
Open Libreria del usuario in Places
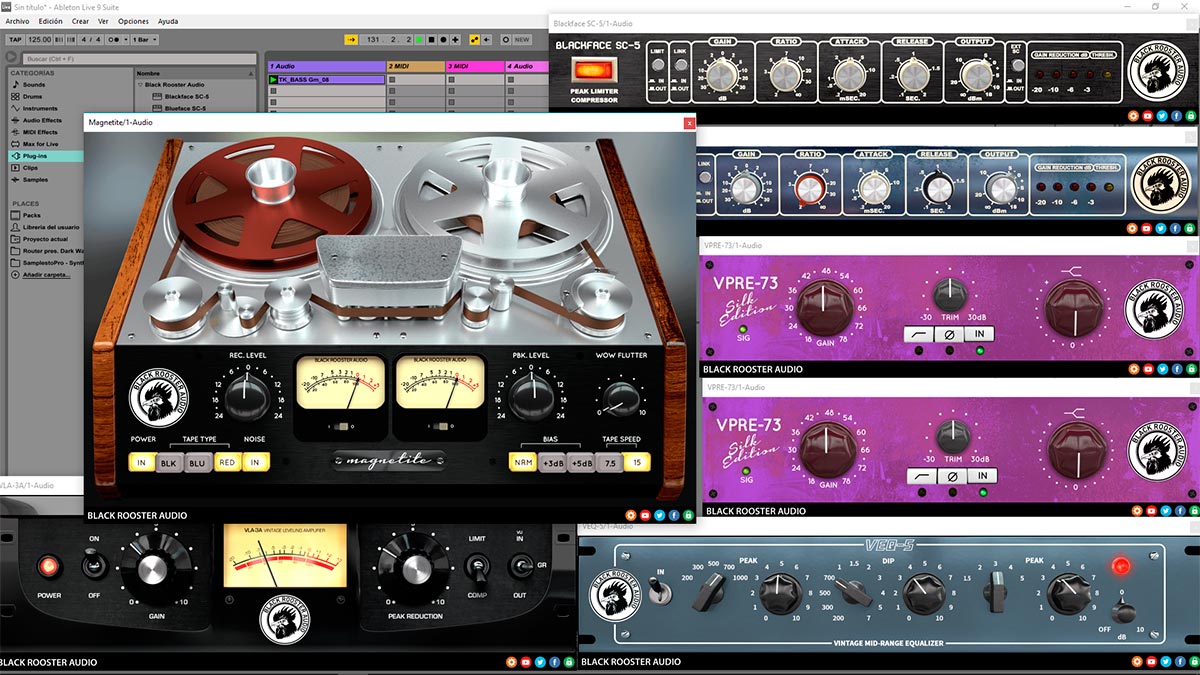(50, 228)
